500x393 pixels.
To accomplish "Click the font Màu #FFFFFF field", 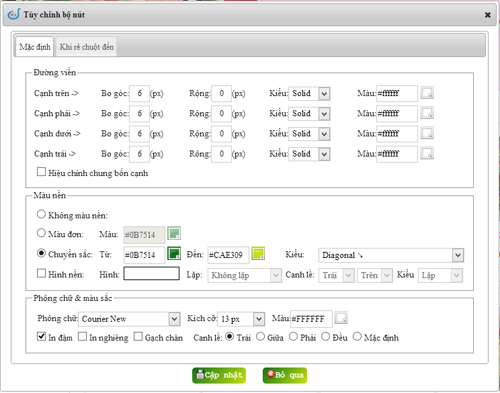I will point(311,319).
